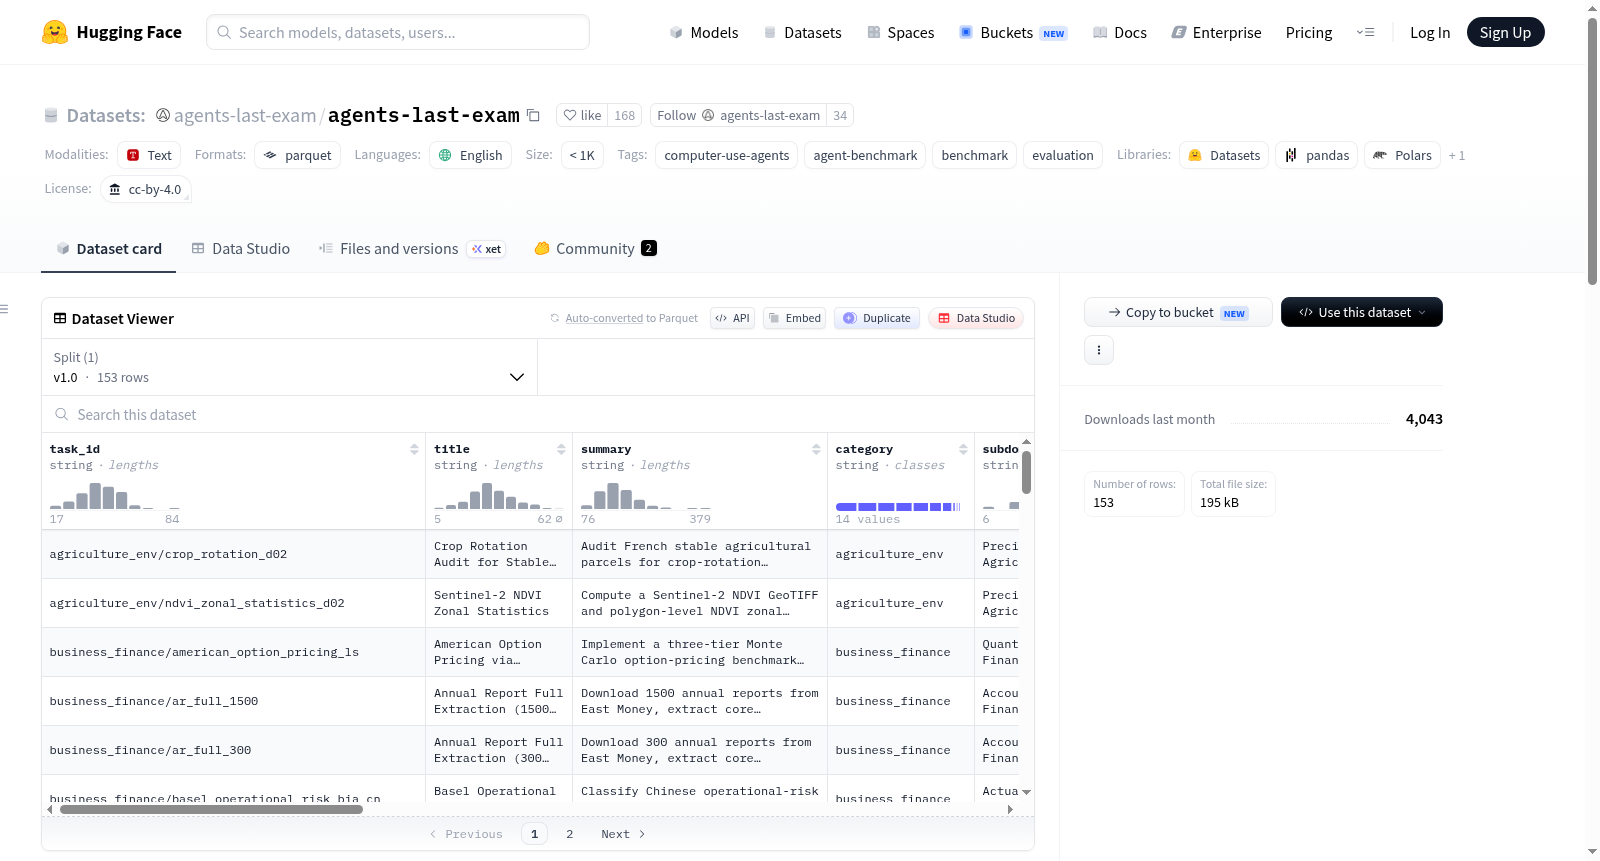
Task: Open the pandas library tag
Action: click(x=1316, y=155)
